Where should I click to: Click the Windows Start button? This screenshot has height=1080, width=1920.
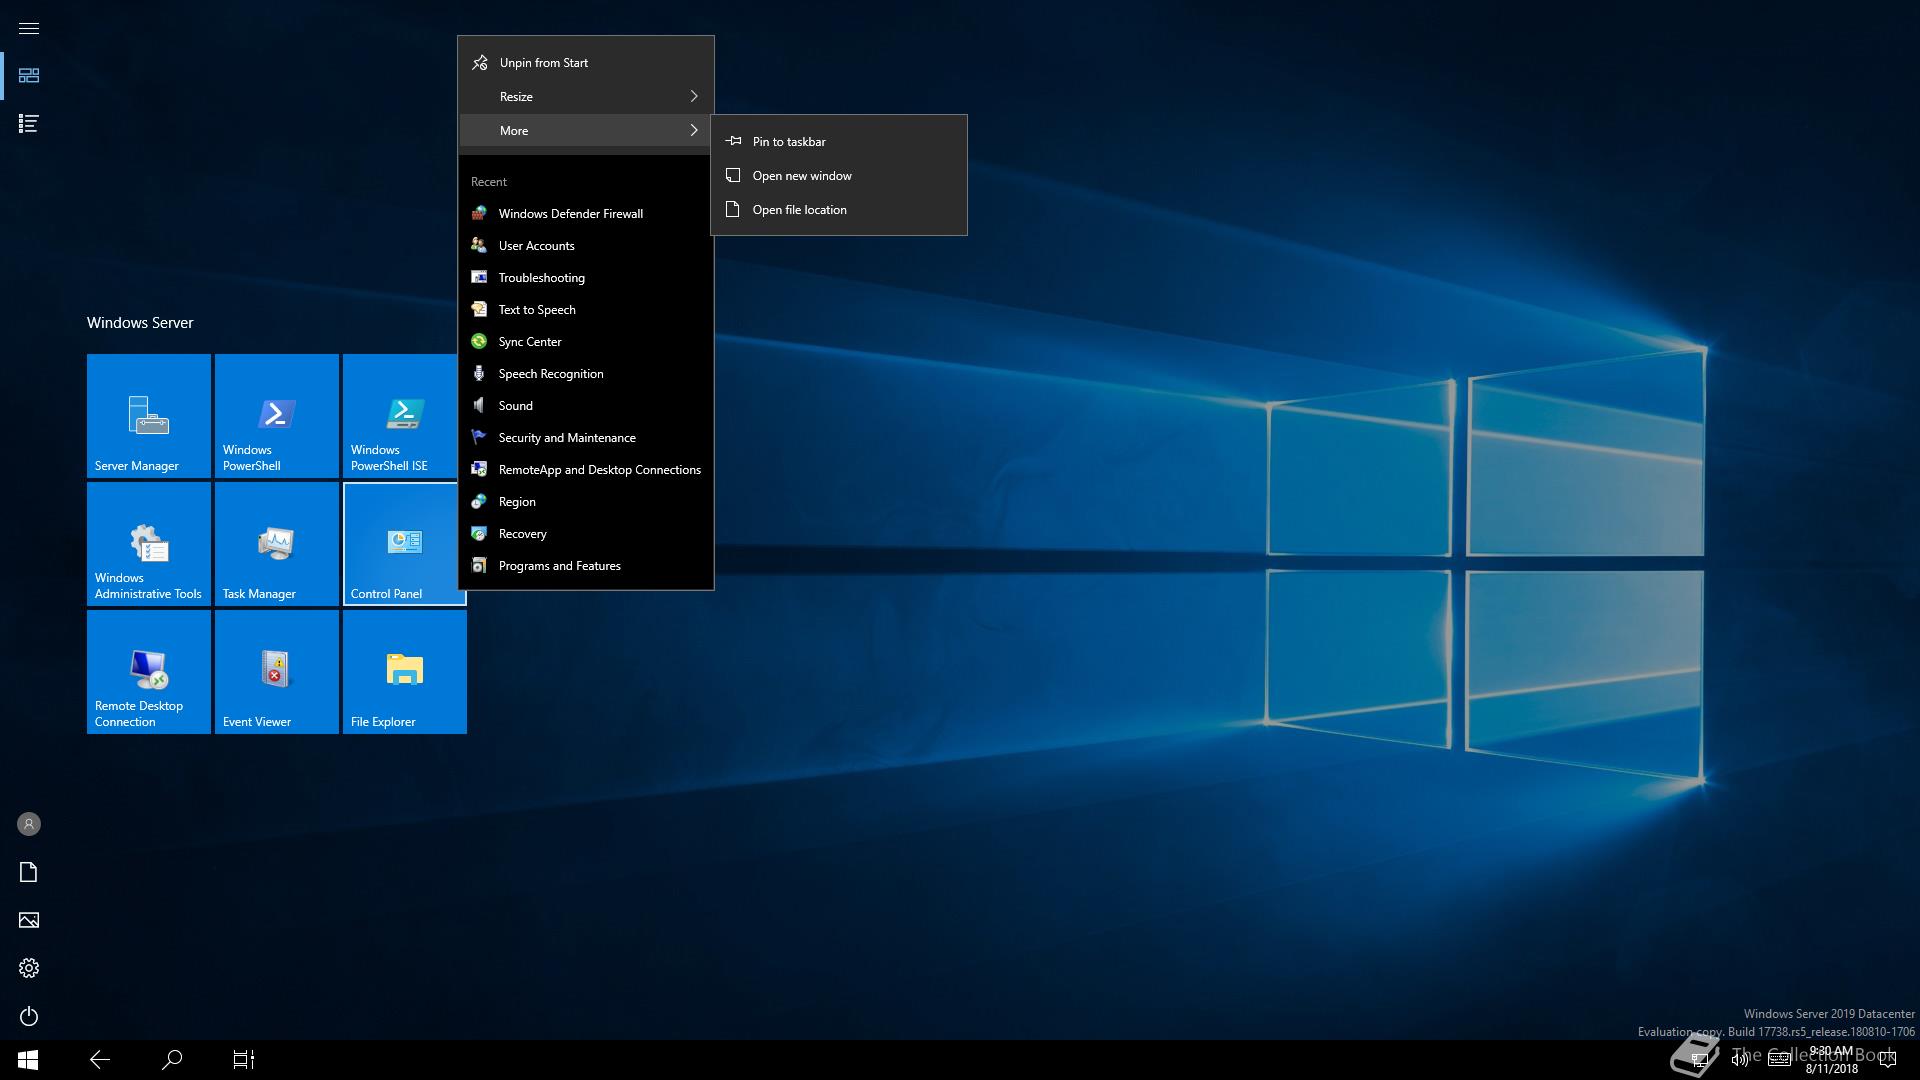click(x=28, y=1060)
